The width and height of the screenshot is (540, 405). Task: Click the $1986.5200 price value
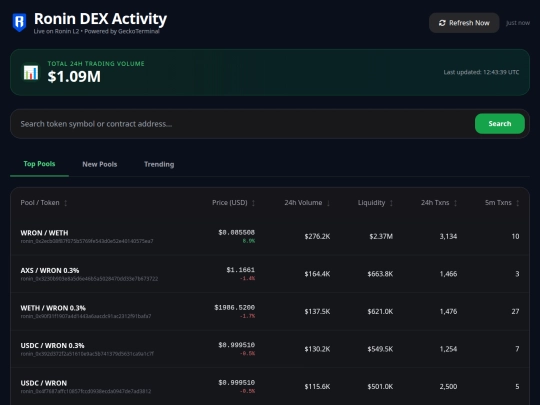pyautogui.click(x=235, y=307)
